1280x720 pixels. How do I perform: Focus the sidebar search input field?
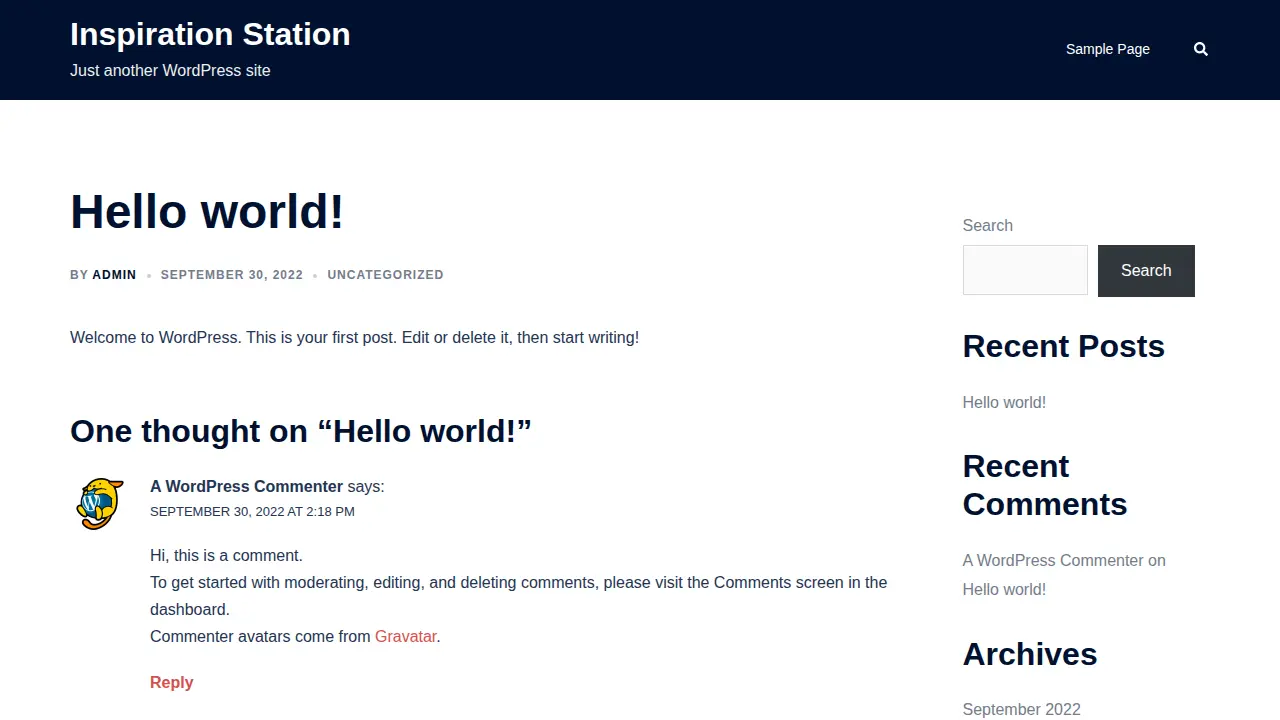[1025, 270]
